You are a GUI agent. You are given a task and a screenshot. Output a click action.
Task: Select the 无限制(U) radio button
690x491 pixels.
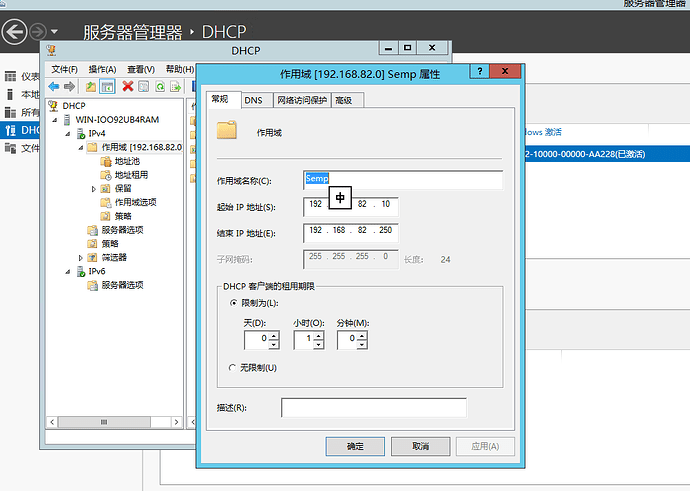pos(232,367)
